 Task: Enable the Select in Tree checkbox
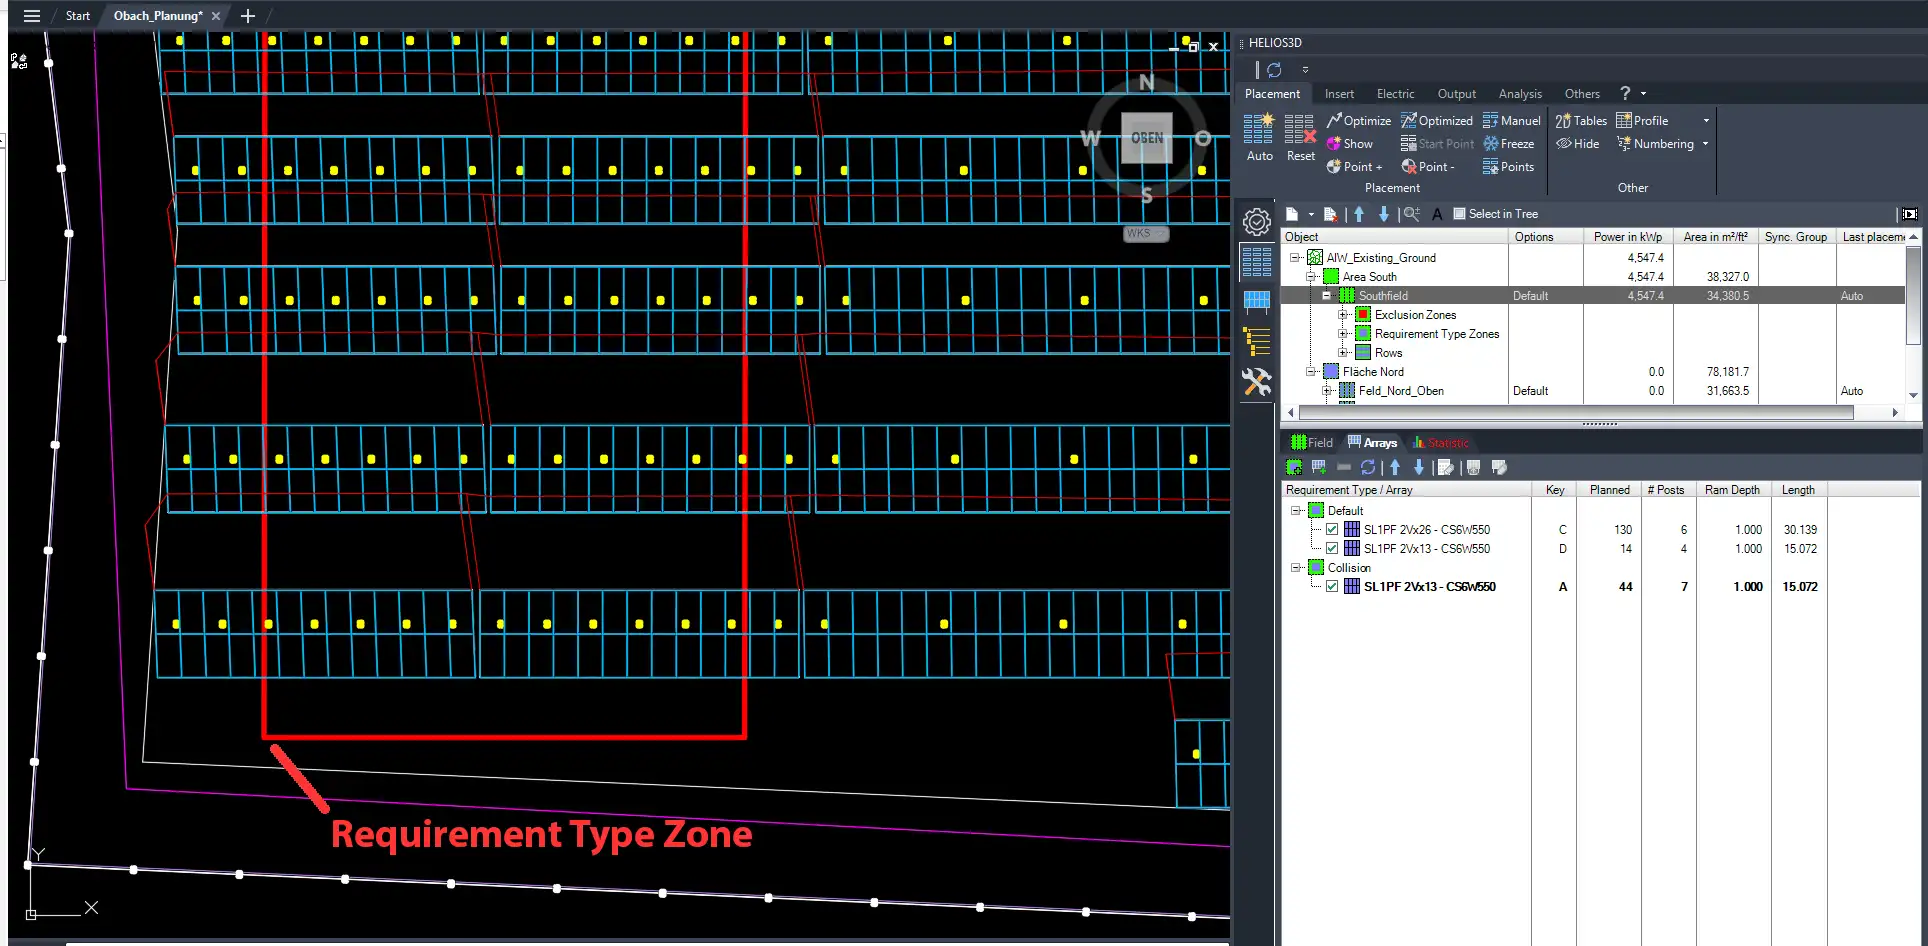(x=1459, y=214)
